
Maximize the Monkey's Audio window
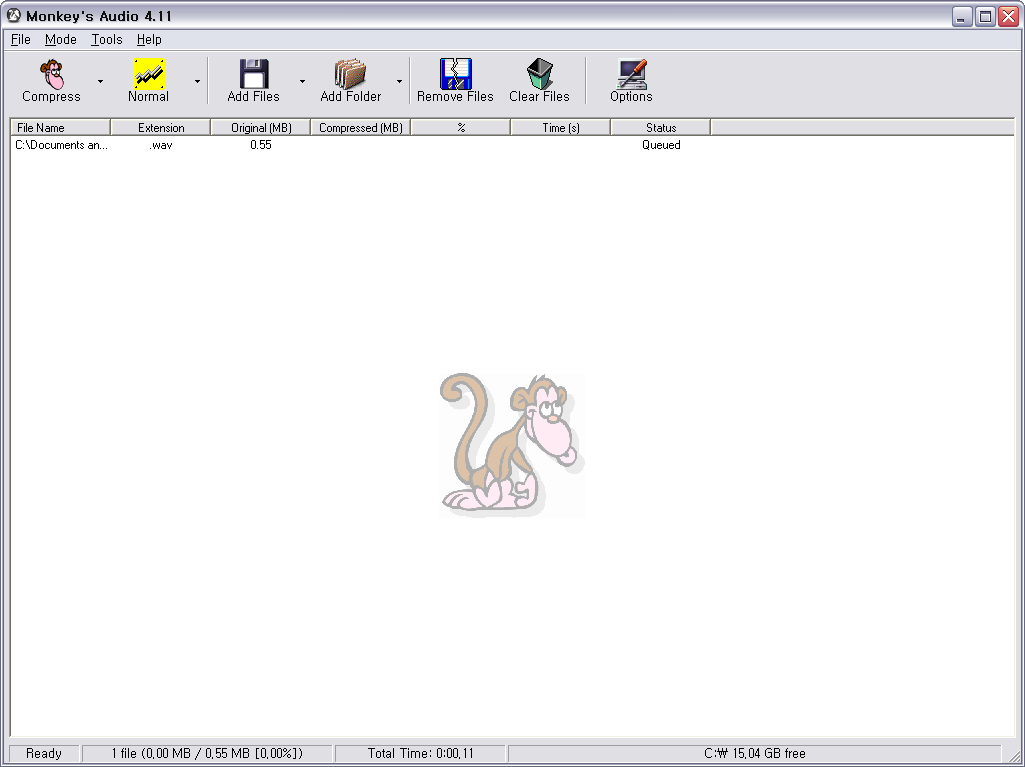click(x=985, y=16)
